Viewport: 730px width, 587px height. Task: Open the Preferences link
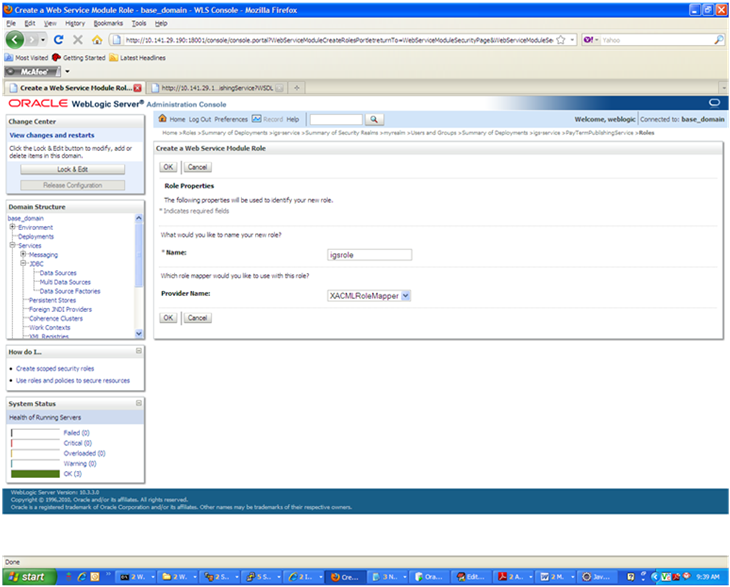pyautogui.click(x=231, y=119)
